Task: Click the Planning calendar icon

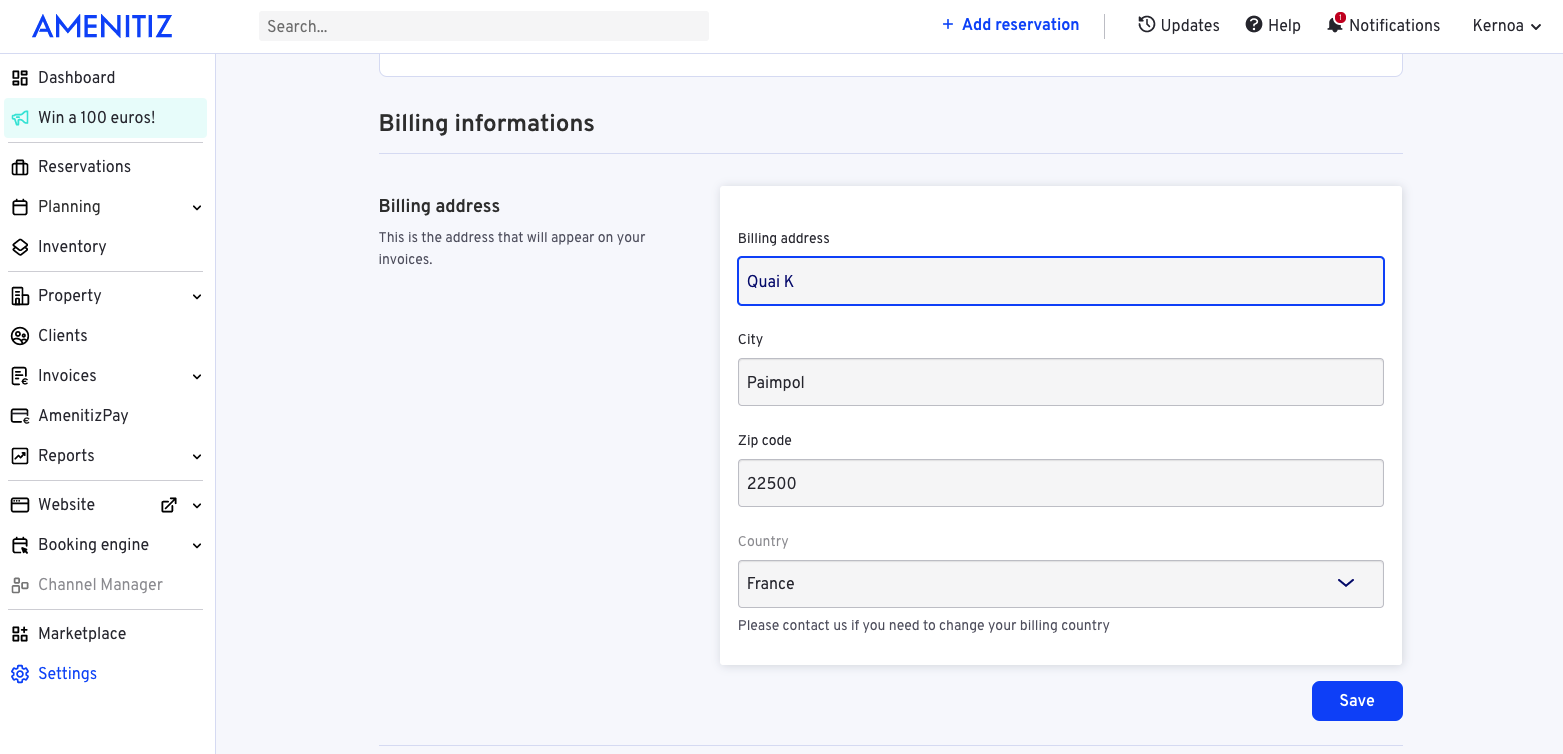Action: (20, 207)
